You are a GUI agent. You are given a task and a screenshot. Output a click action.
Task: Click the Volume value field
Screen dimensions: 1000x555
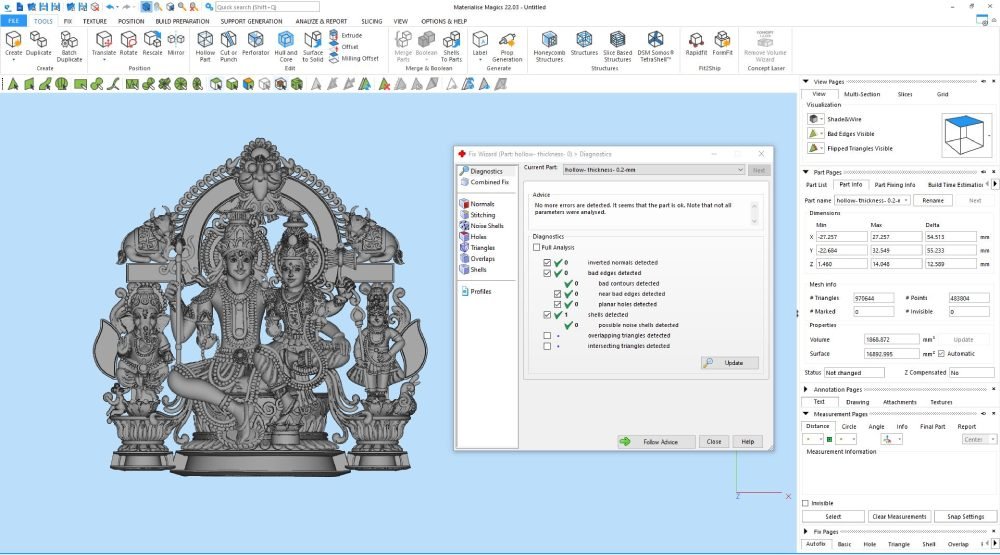[x=892, y=340]
